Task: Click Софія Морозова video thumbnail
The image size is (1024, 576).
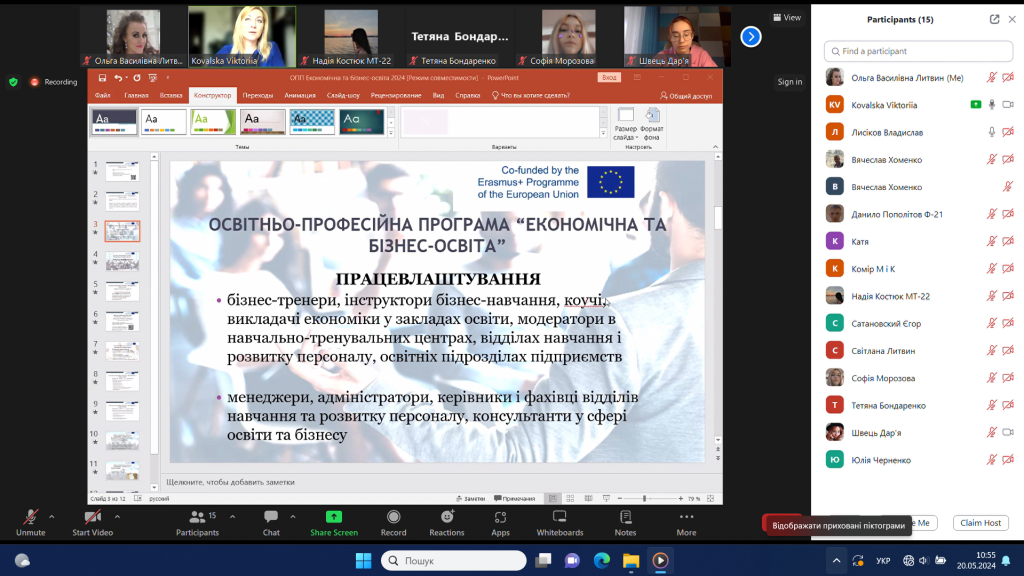Action: pyautogui.click(x=568, y=37)
